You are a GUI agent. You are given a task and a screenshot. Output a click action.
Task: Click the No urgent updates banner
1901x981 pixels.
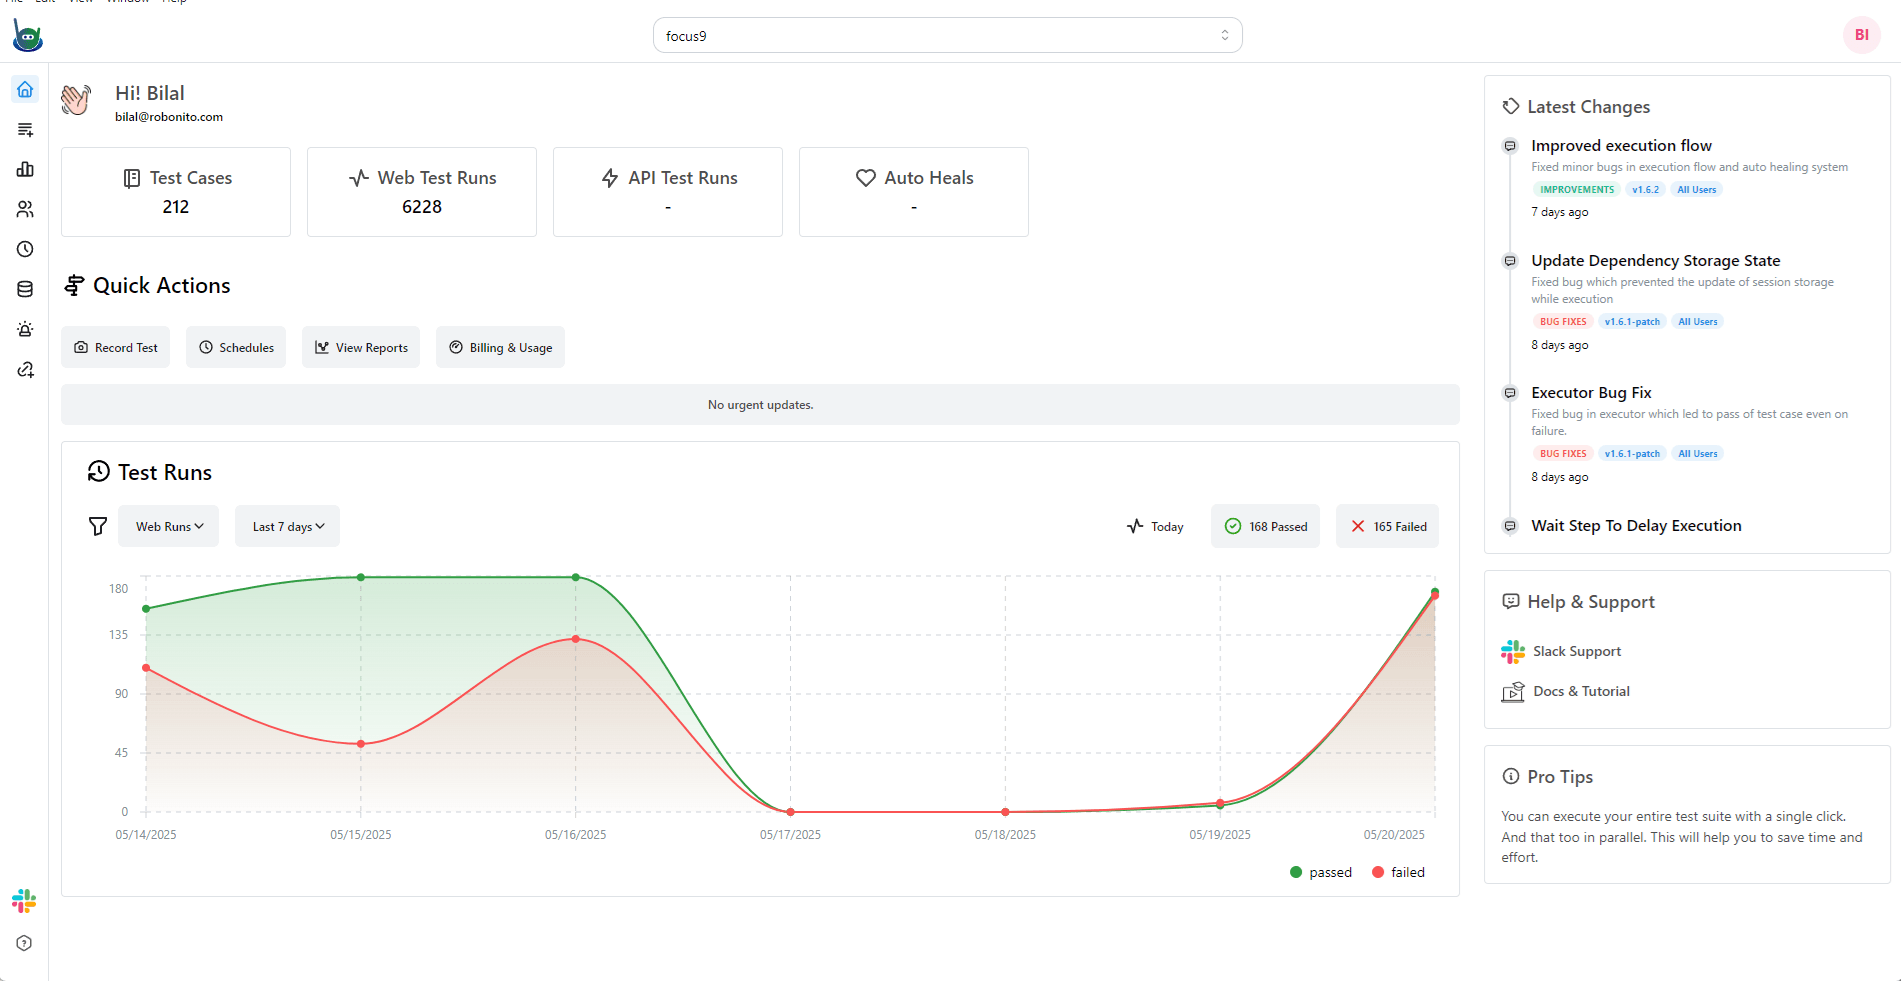tap(760, 405)
